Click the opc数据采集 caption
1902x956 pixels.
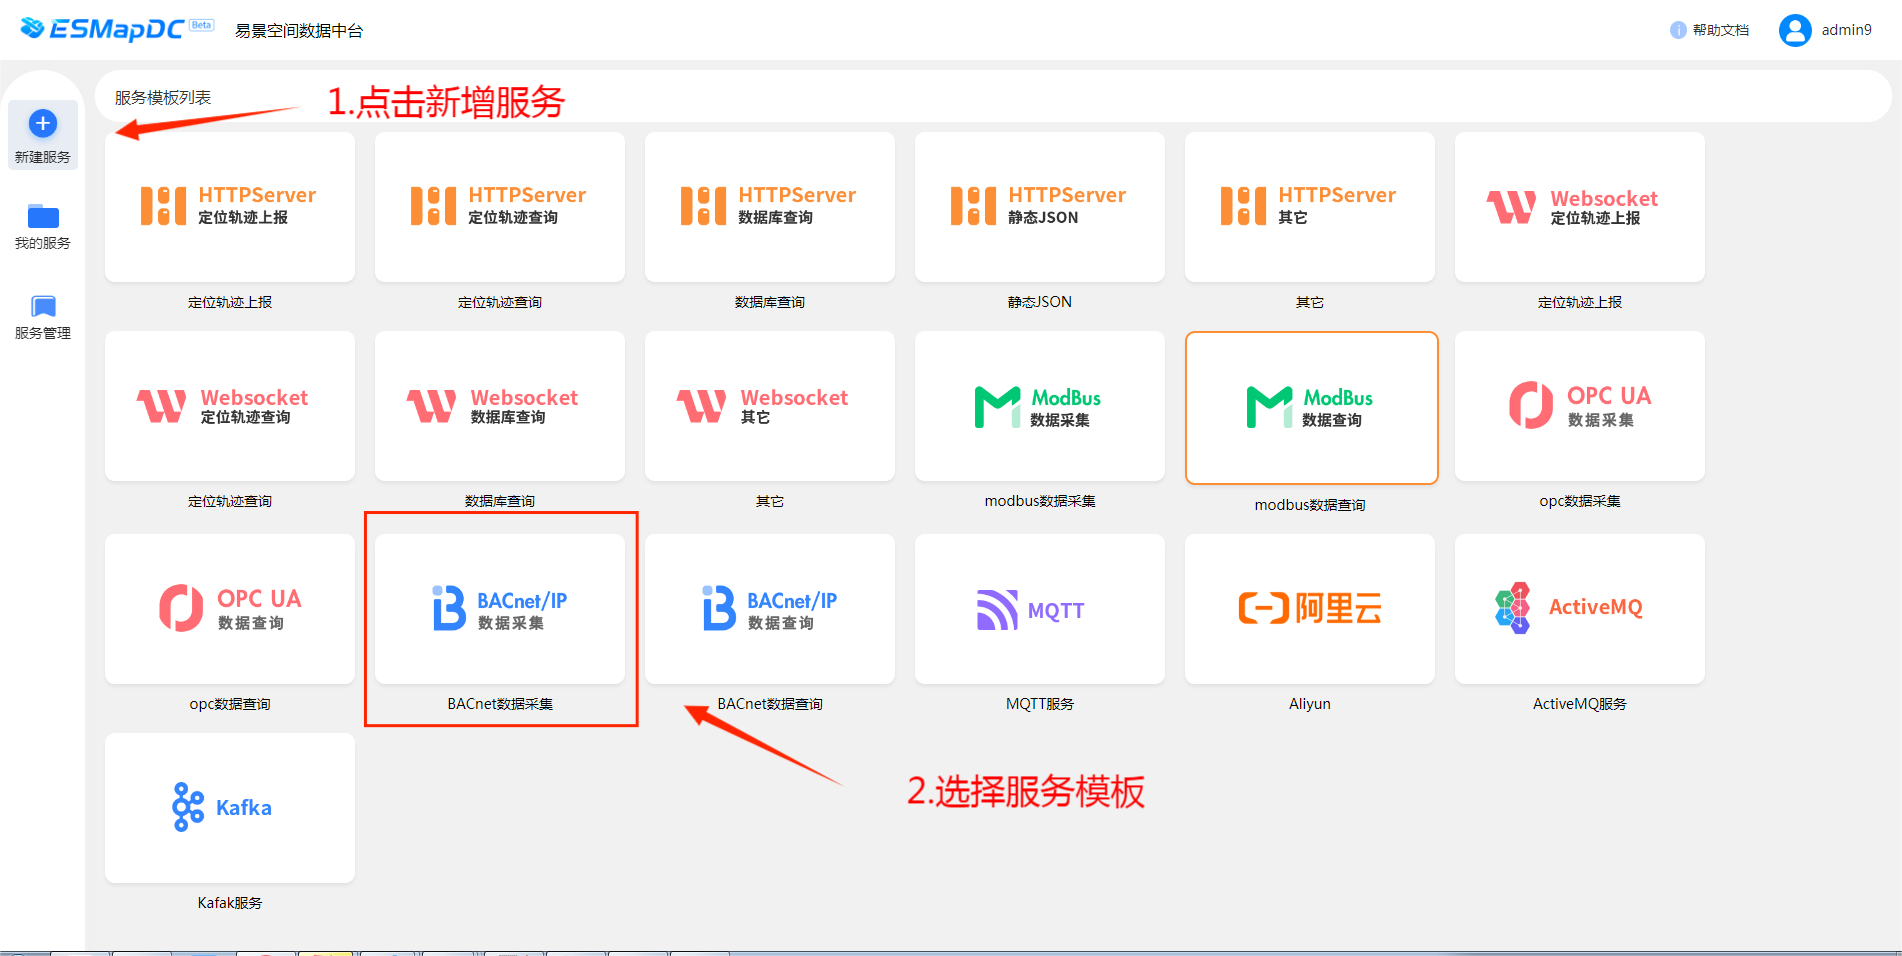[1580, 501]
